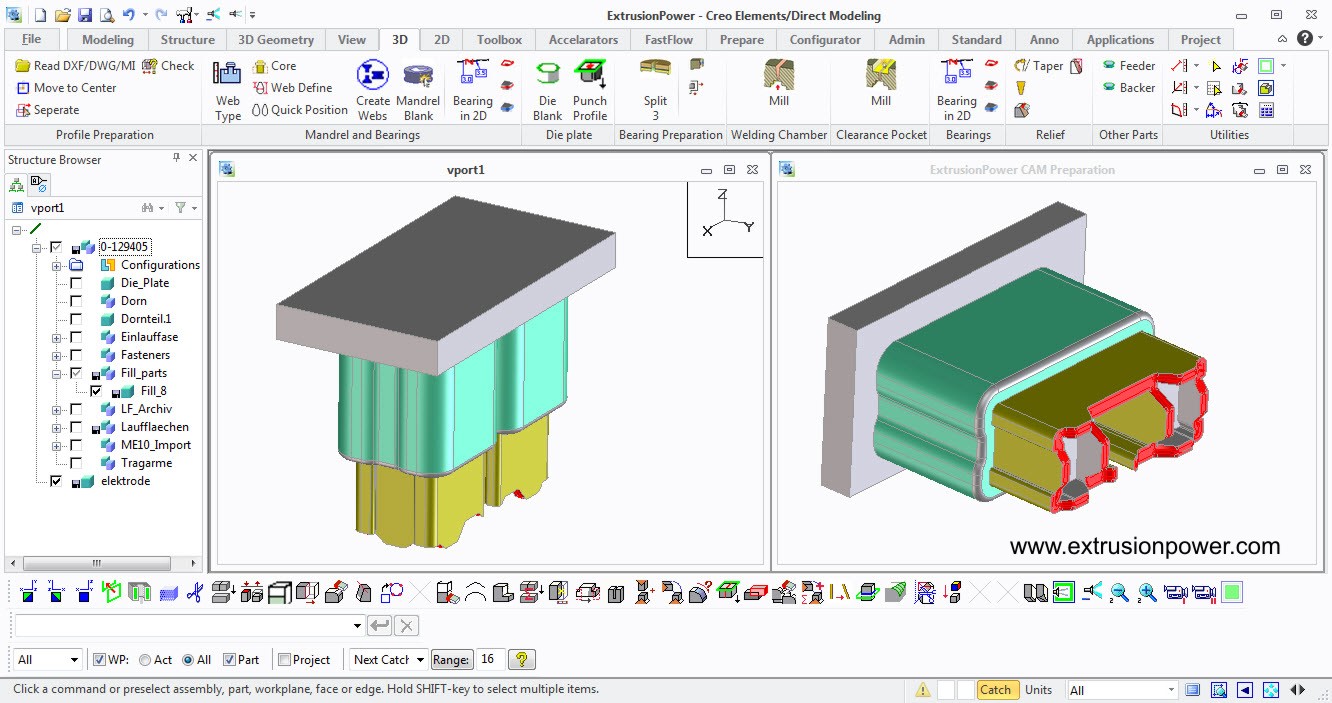The width and height of the screenshot is (1332, 703).
Task: Open the All filter dropdown at bottom left
Action: pos(47,660)
